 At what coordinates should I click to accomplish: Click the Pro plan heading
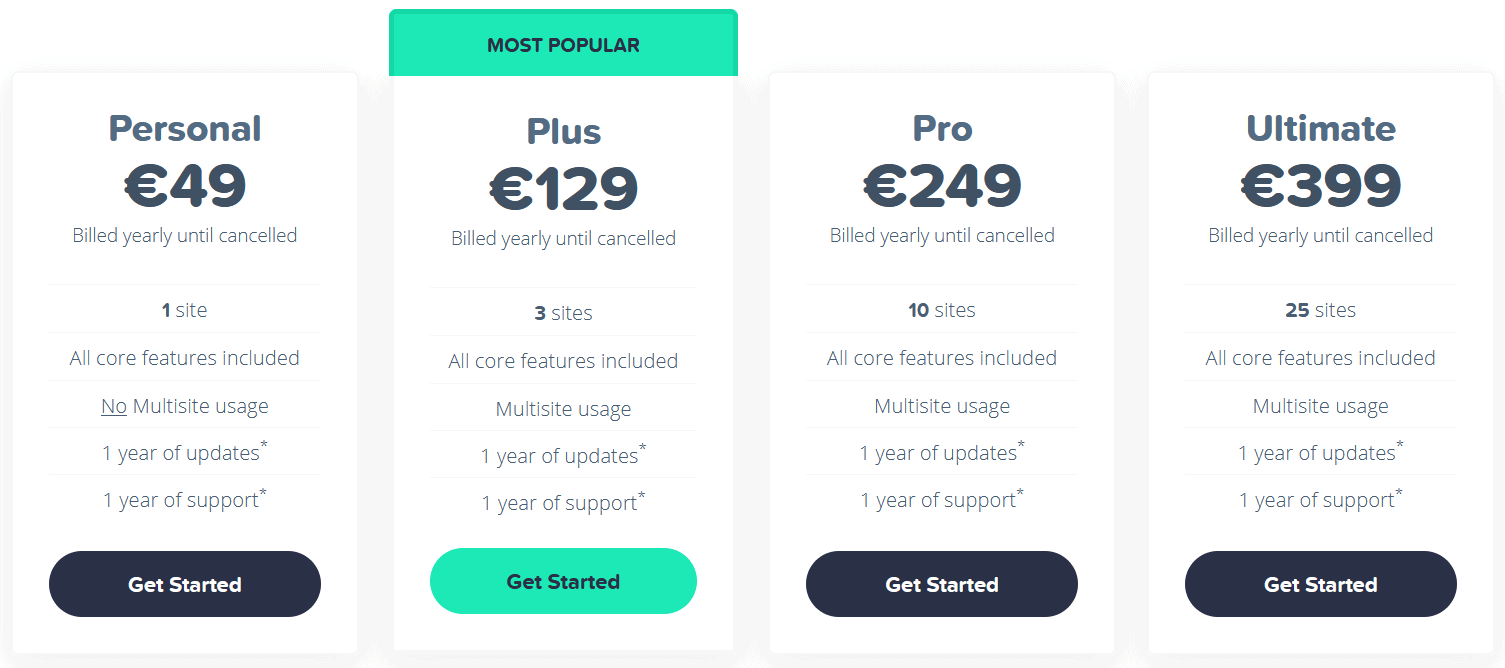click(942, 129)
